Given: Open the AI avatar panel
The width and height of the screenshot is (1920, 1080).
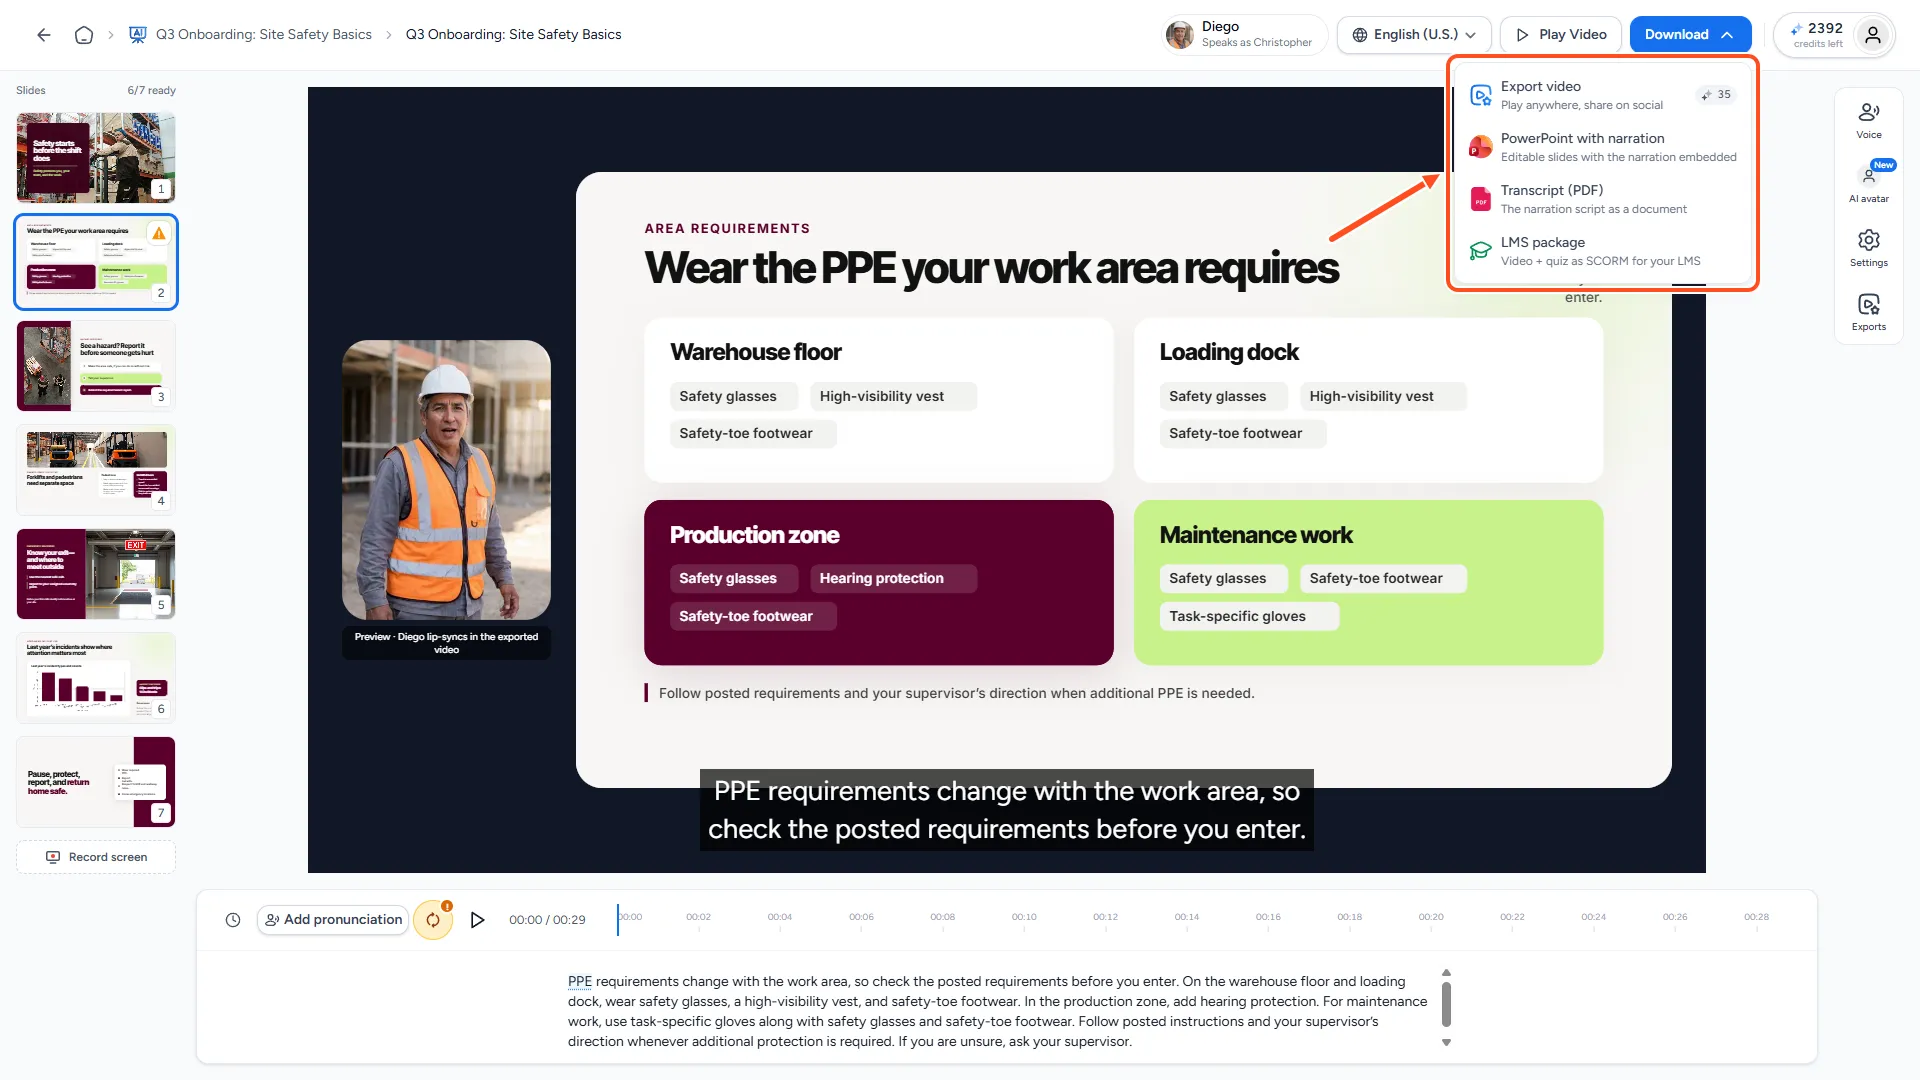Looking at the screenshot, I should pos(1868,184).
